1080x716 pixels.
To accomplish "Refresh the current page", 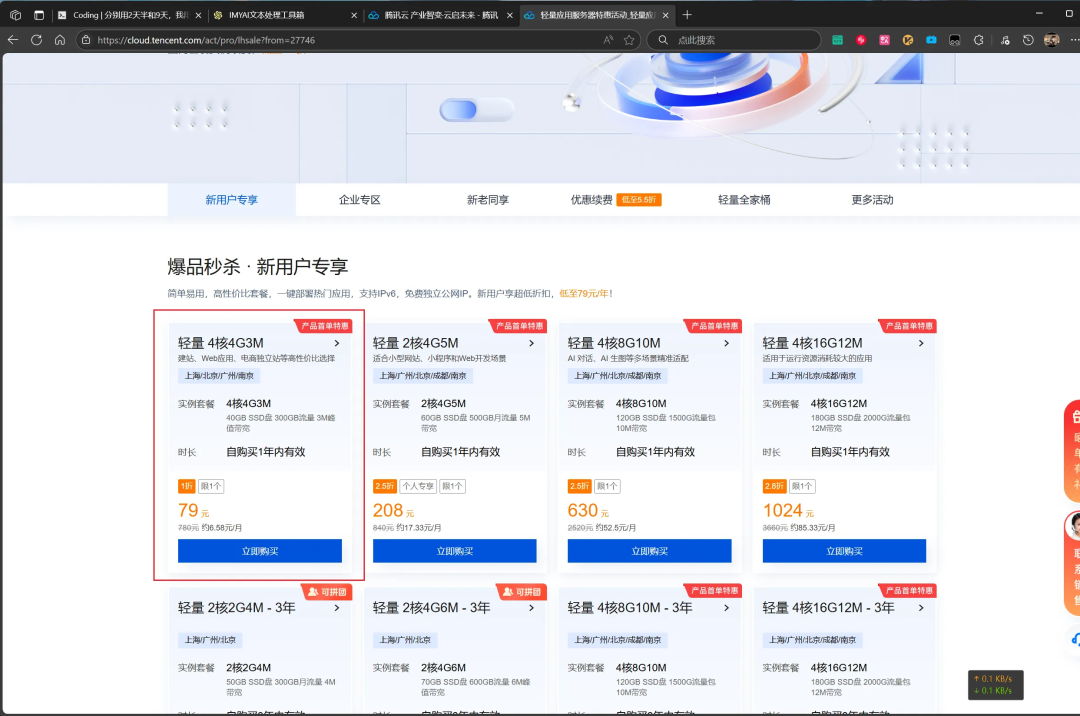I will (37, 40).
